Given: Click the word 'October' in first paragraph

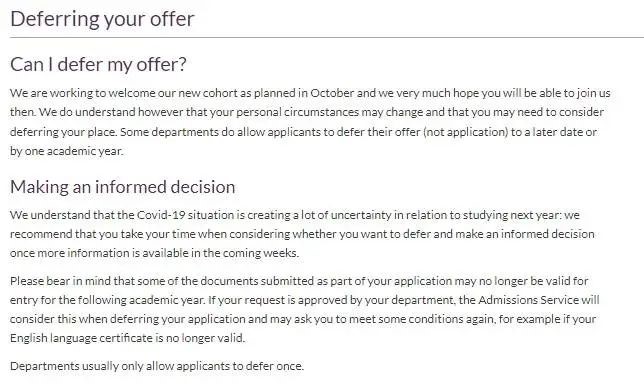Looking at the screenshot, I should [332, 93].
